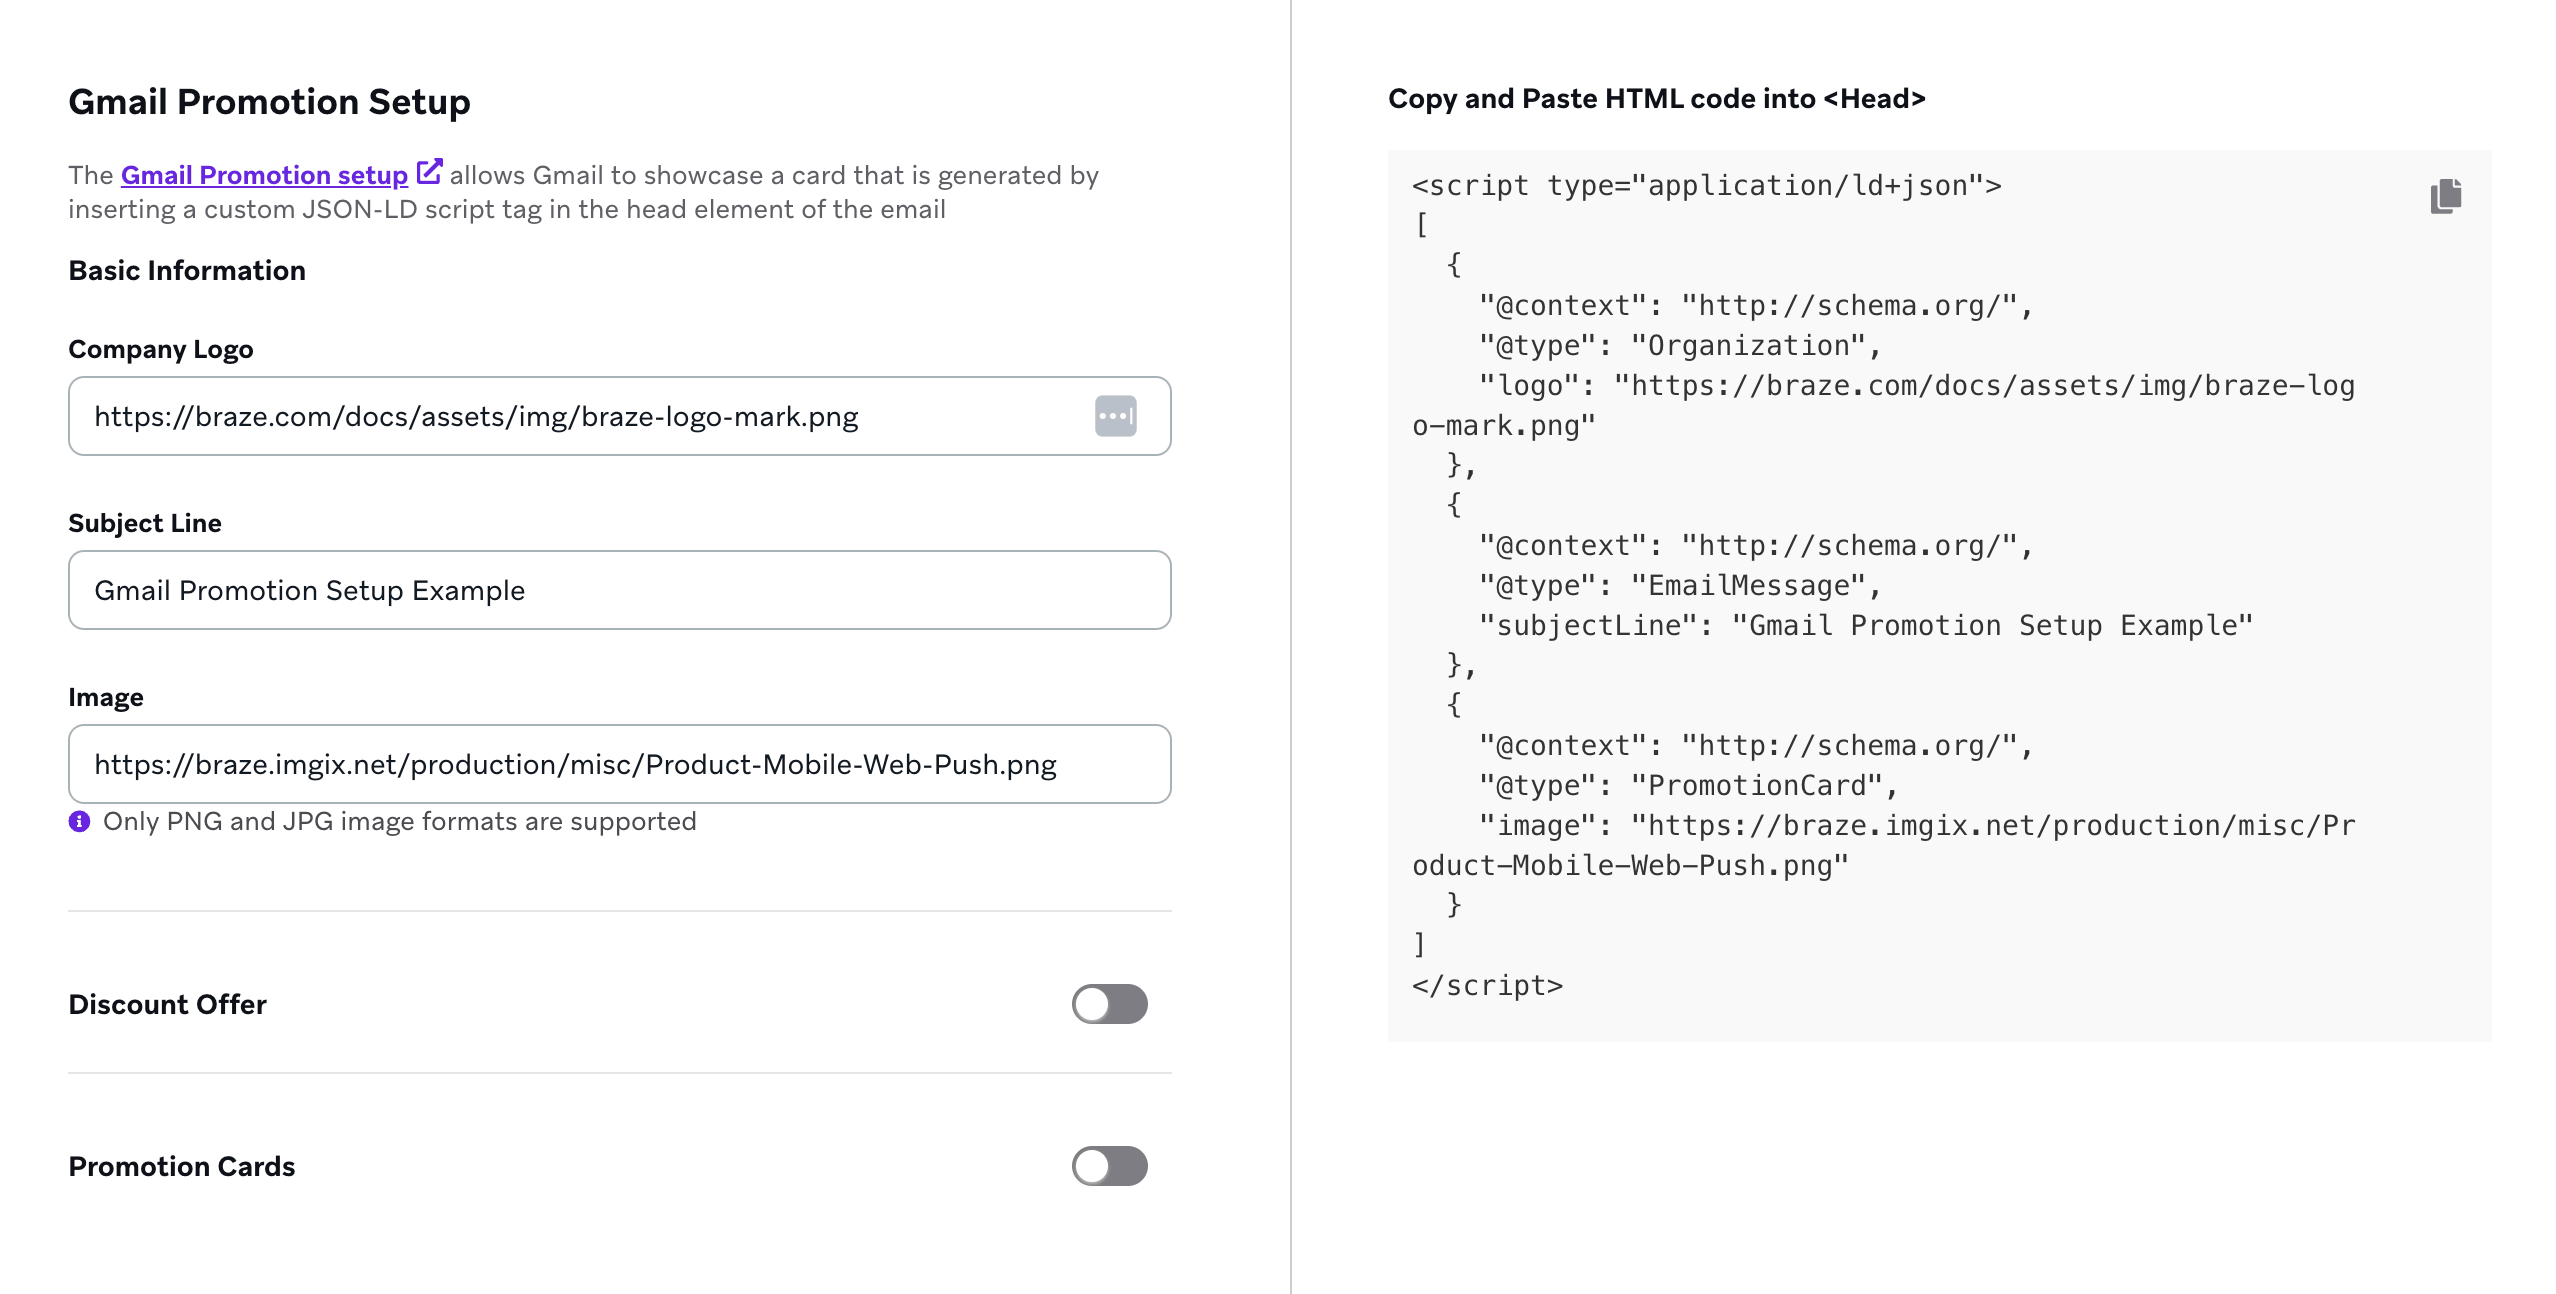Click the Copy and Paste HTML code heading
The width and height of the screenshot is (2556, 1294).
click(x=1656, y=99)
